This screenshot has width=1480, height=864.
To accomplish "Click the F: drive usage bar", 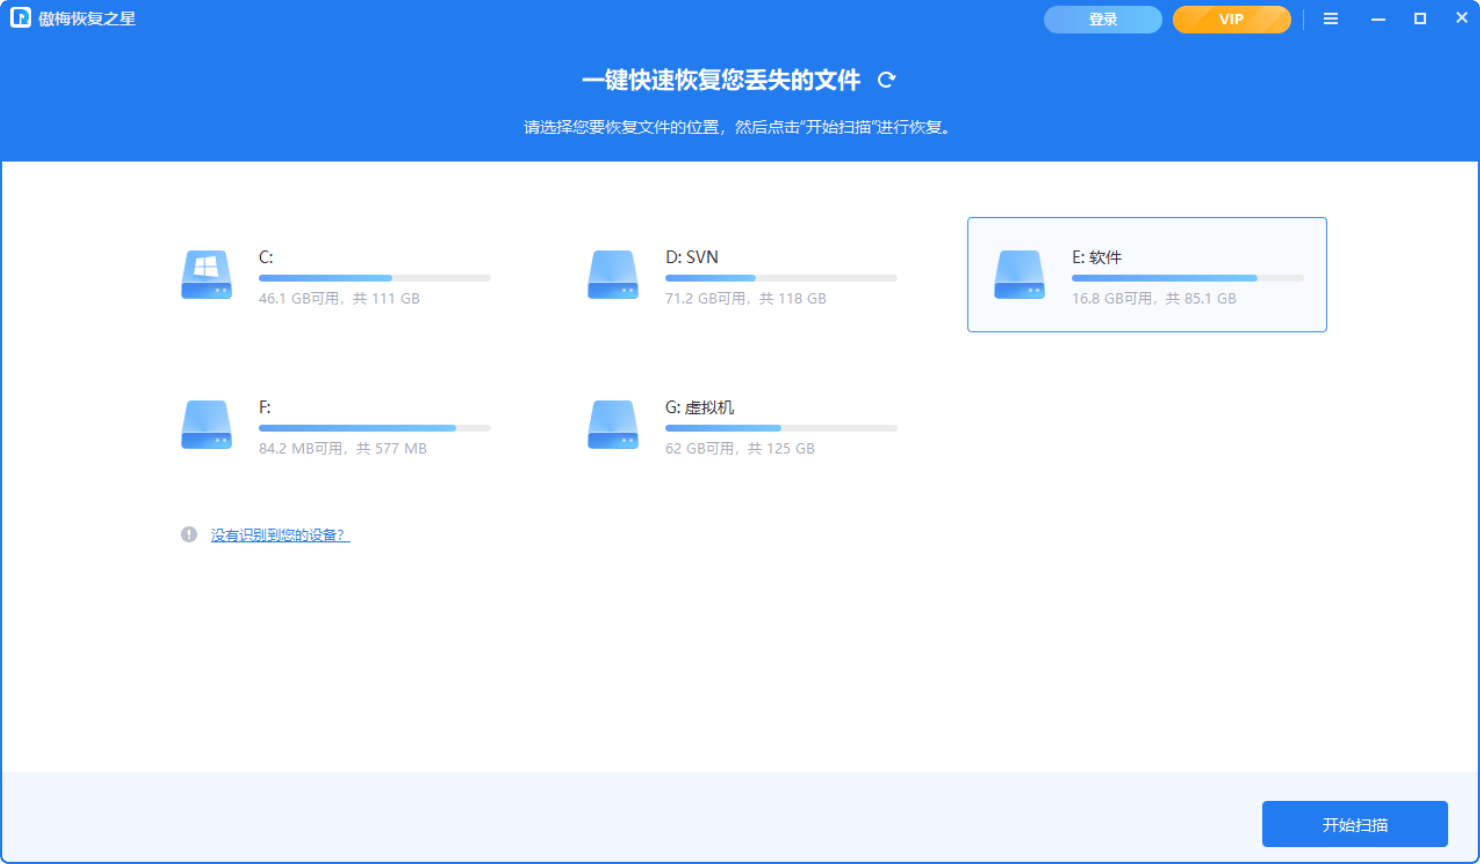I will [375, 428].
